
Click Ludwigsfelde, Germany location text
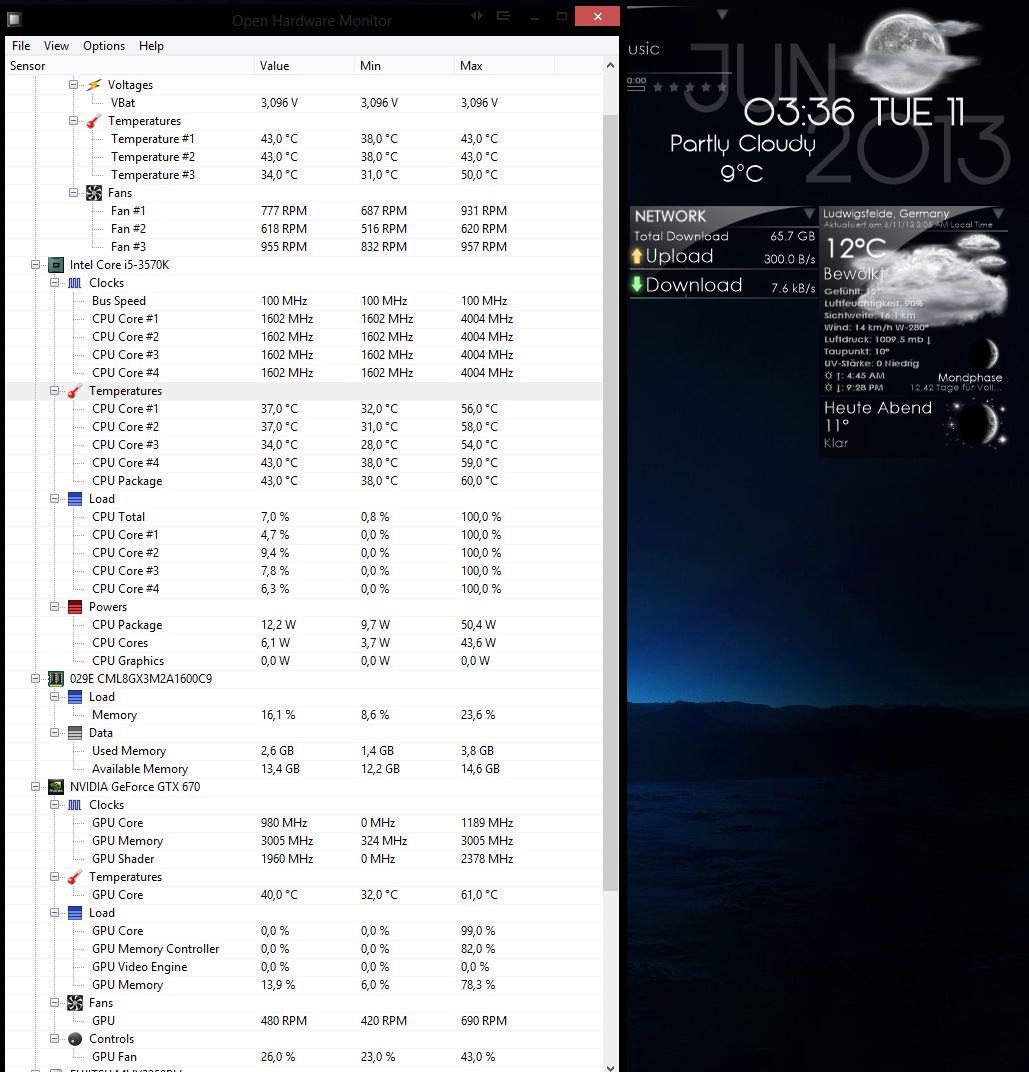point(886,213)
